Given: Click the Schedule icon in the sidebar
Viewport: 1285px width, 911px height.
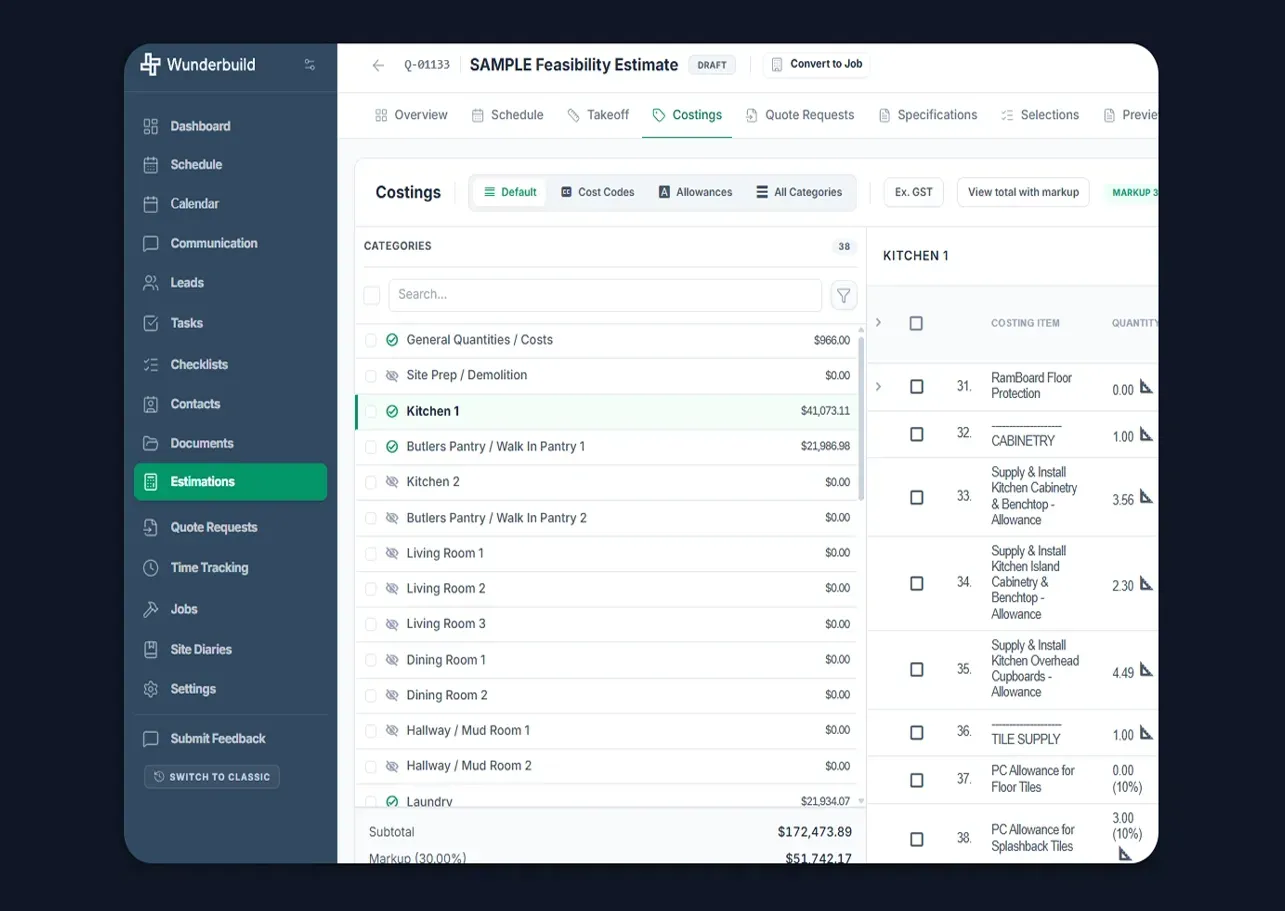Looking at the screenshot, I should click(x=151, y=165).
